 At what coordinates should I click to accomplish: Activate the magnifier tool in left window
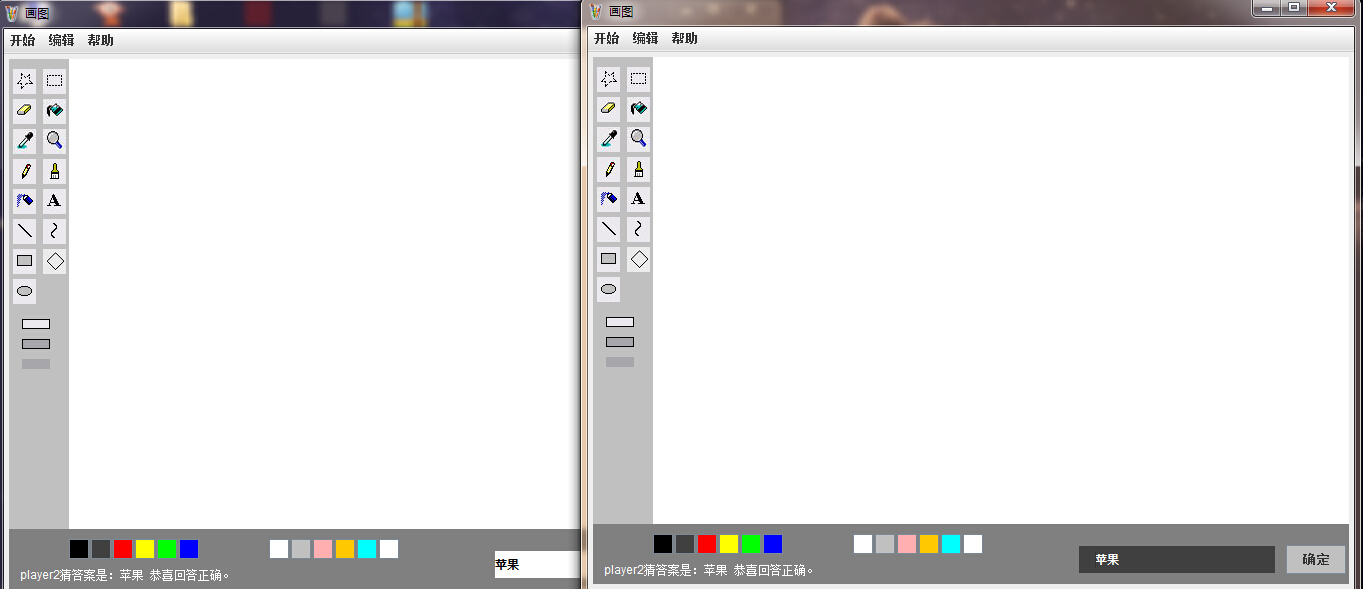[54, 141]
